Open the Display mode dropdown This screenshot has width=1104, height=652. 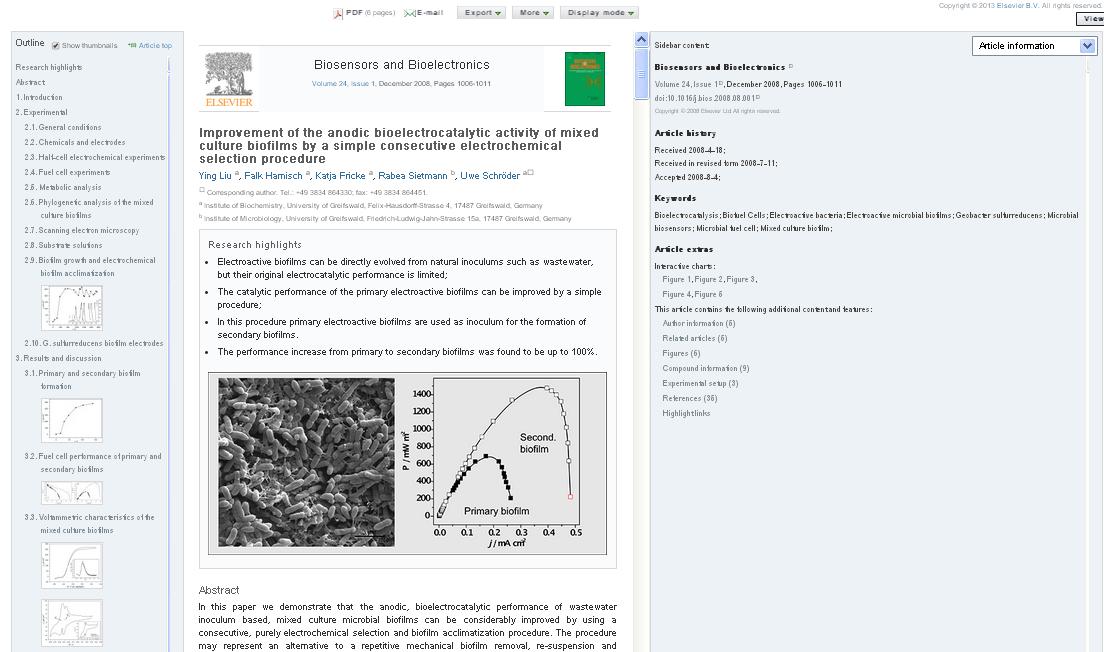pos(600,13)
